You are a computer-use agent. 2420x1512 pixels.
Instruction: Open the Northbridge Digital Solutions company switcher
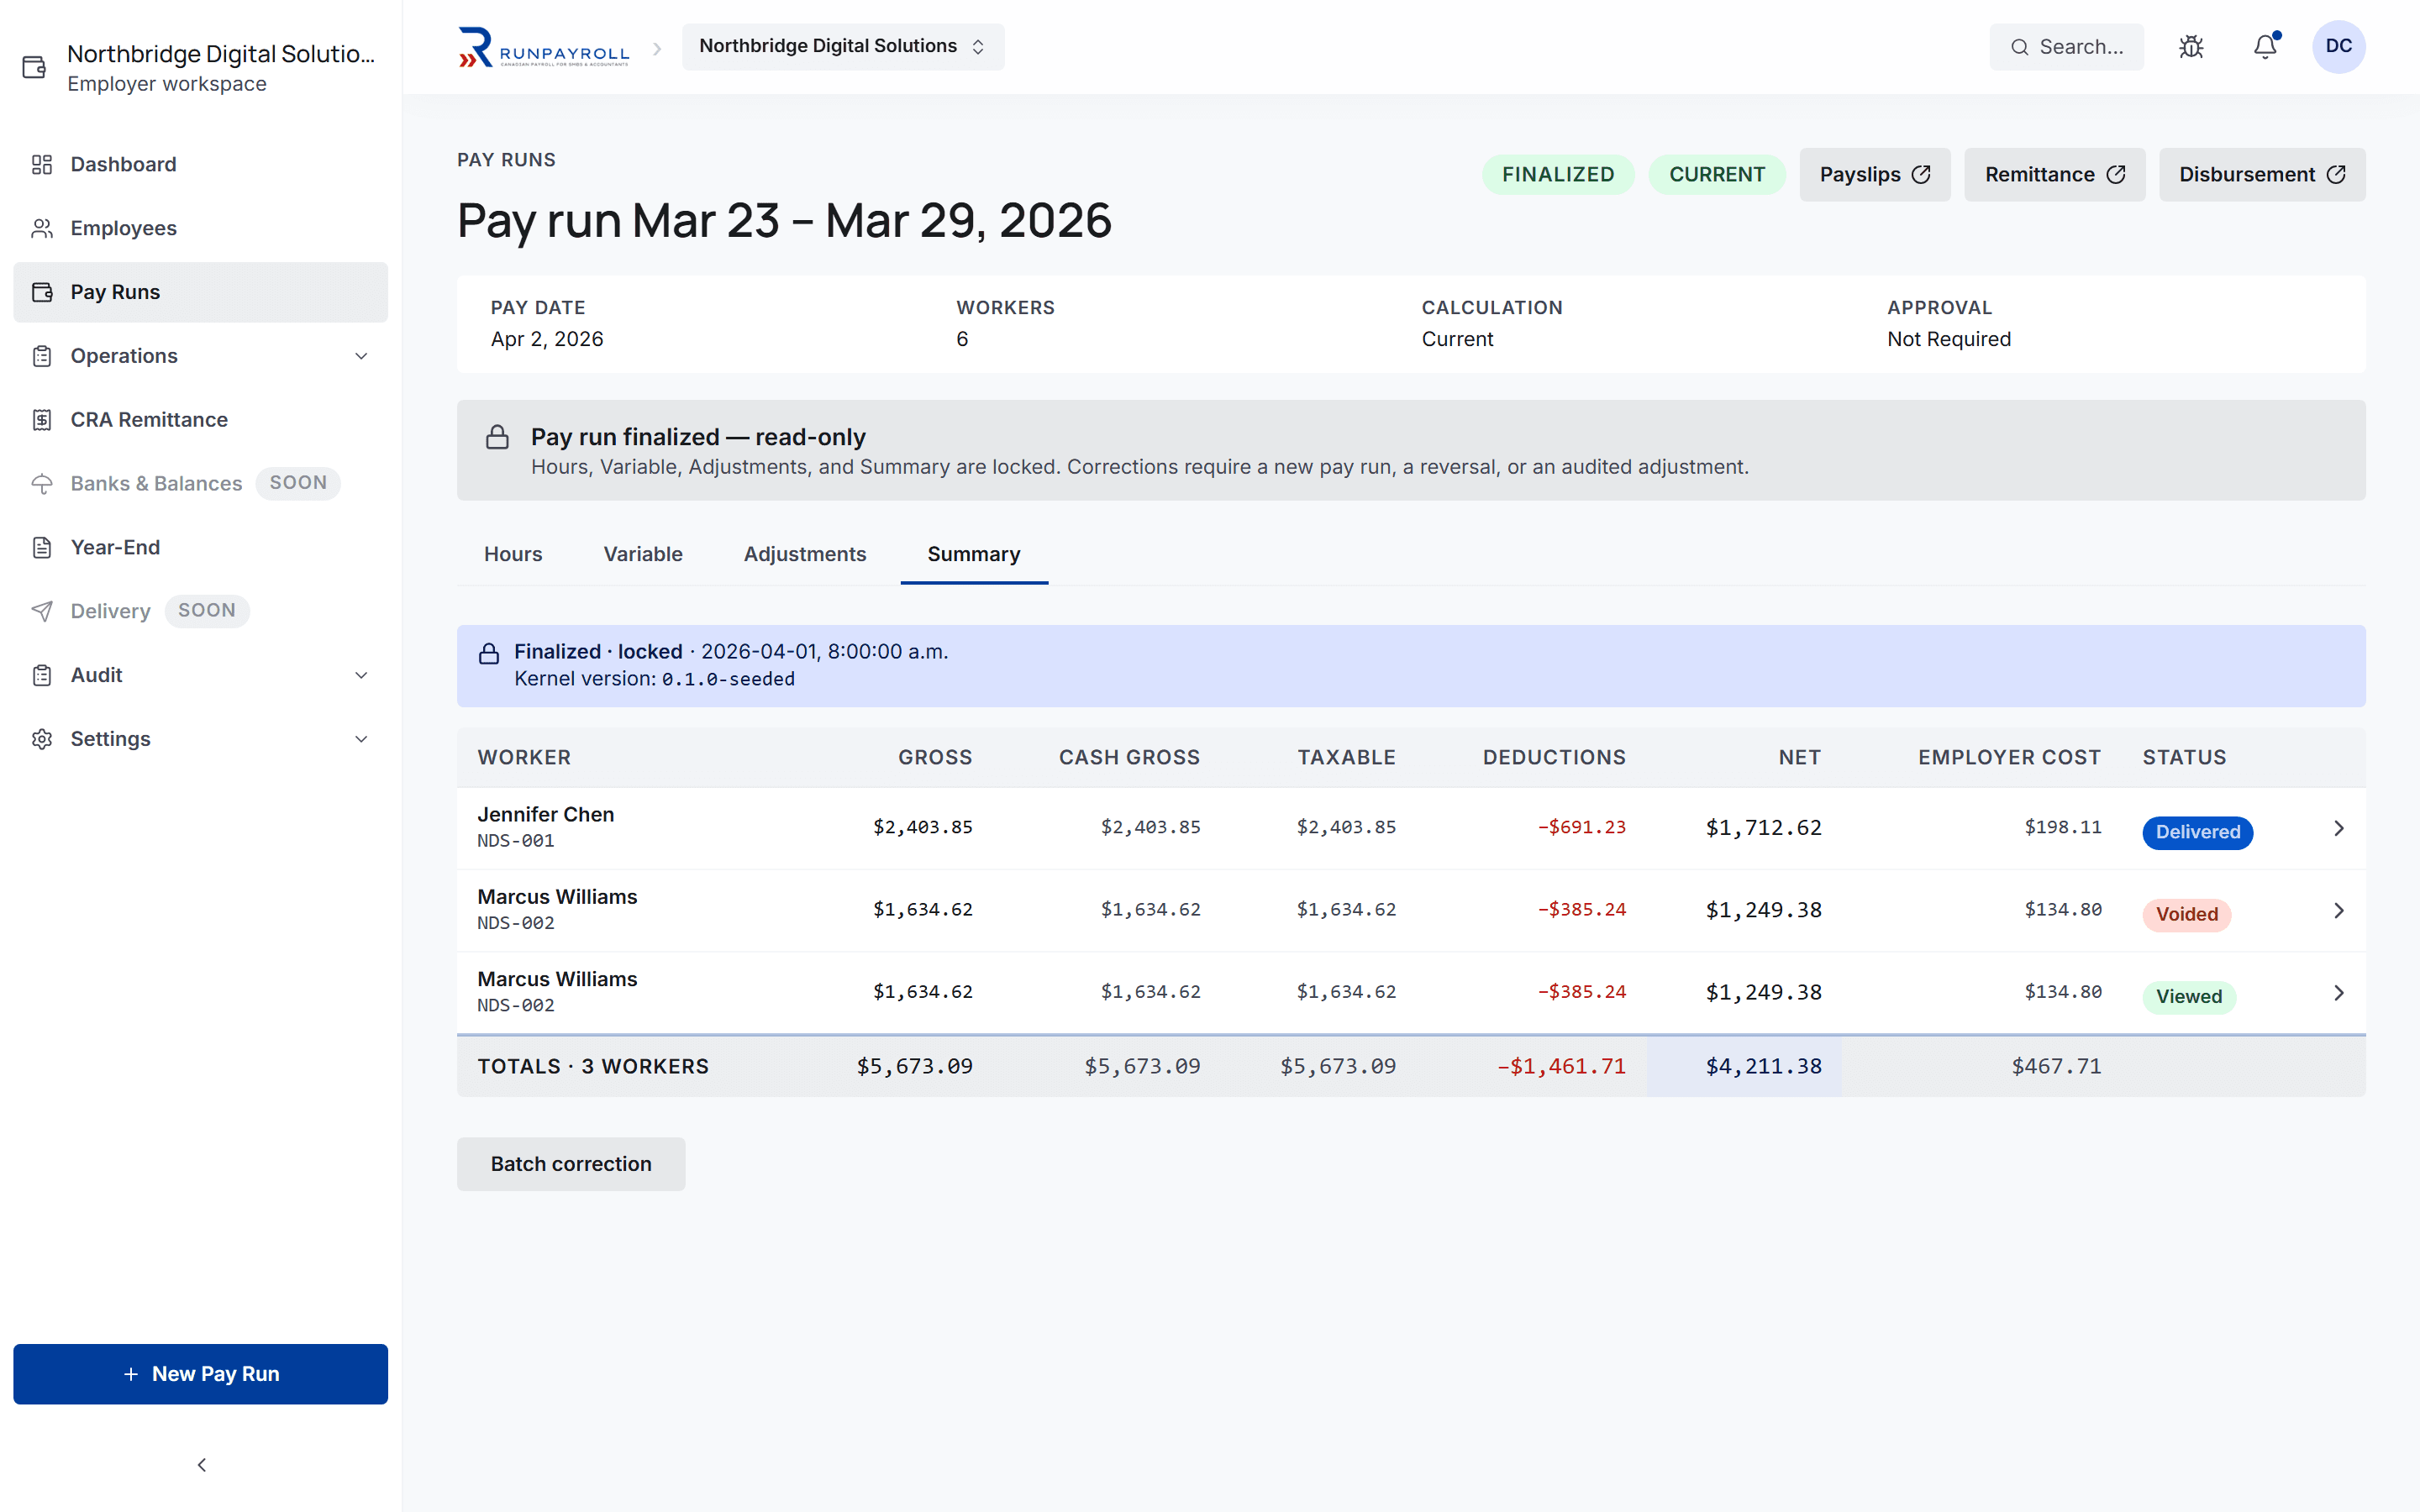pos(843,47)
